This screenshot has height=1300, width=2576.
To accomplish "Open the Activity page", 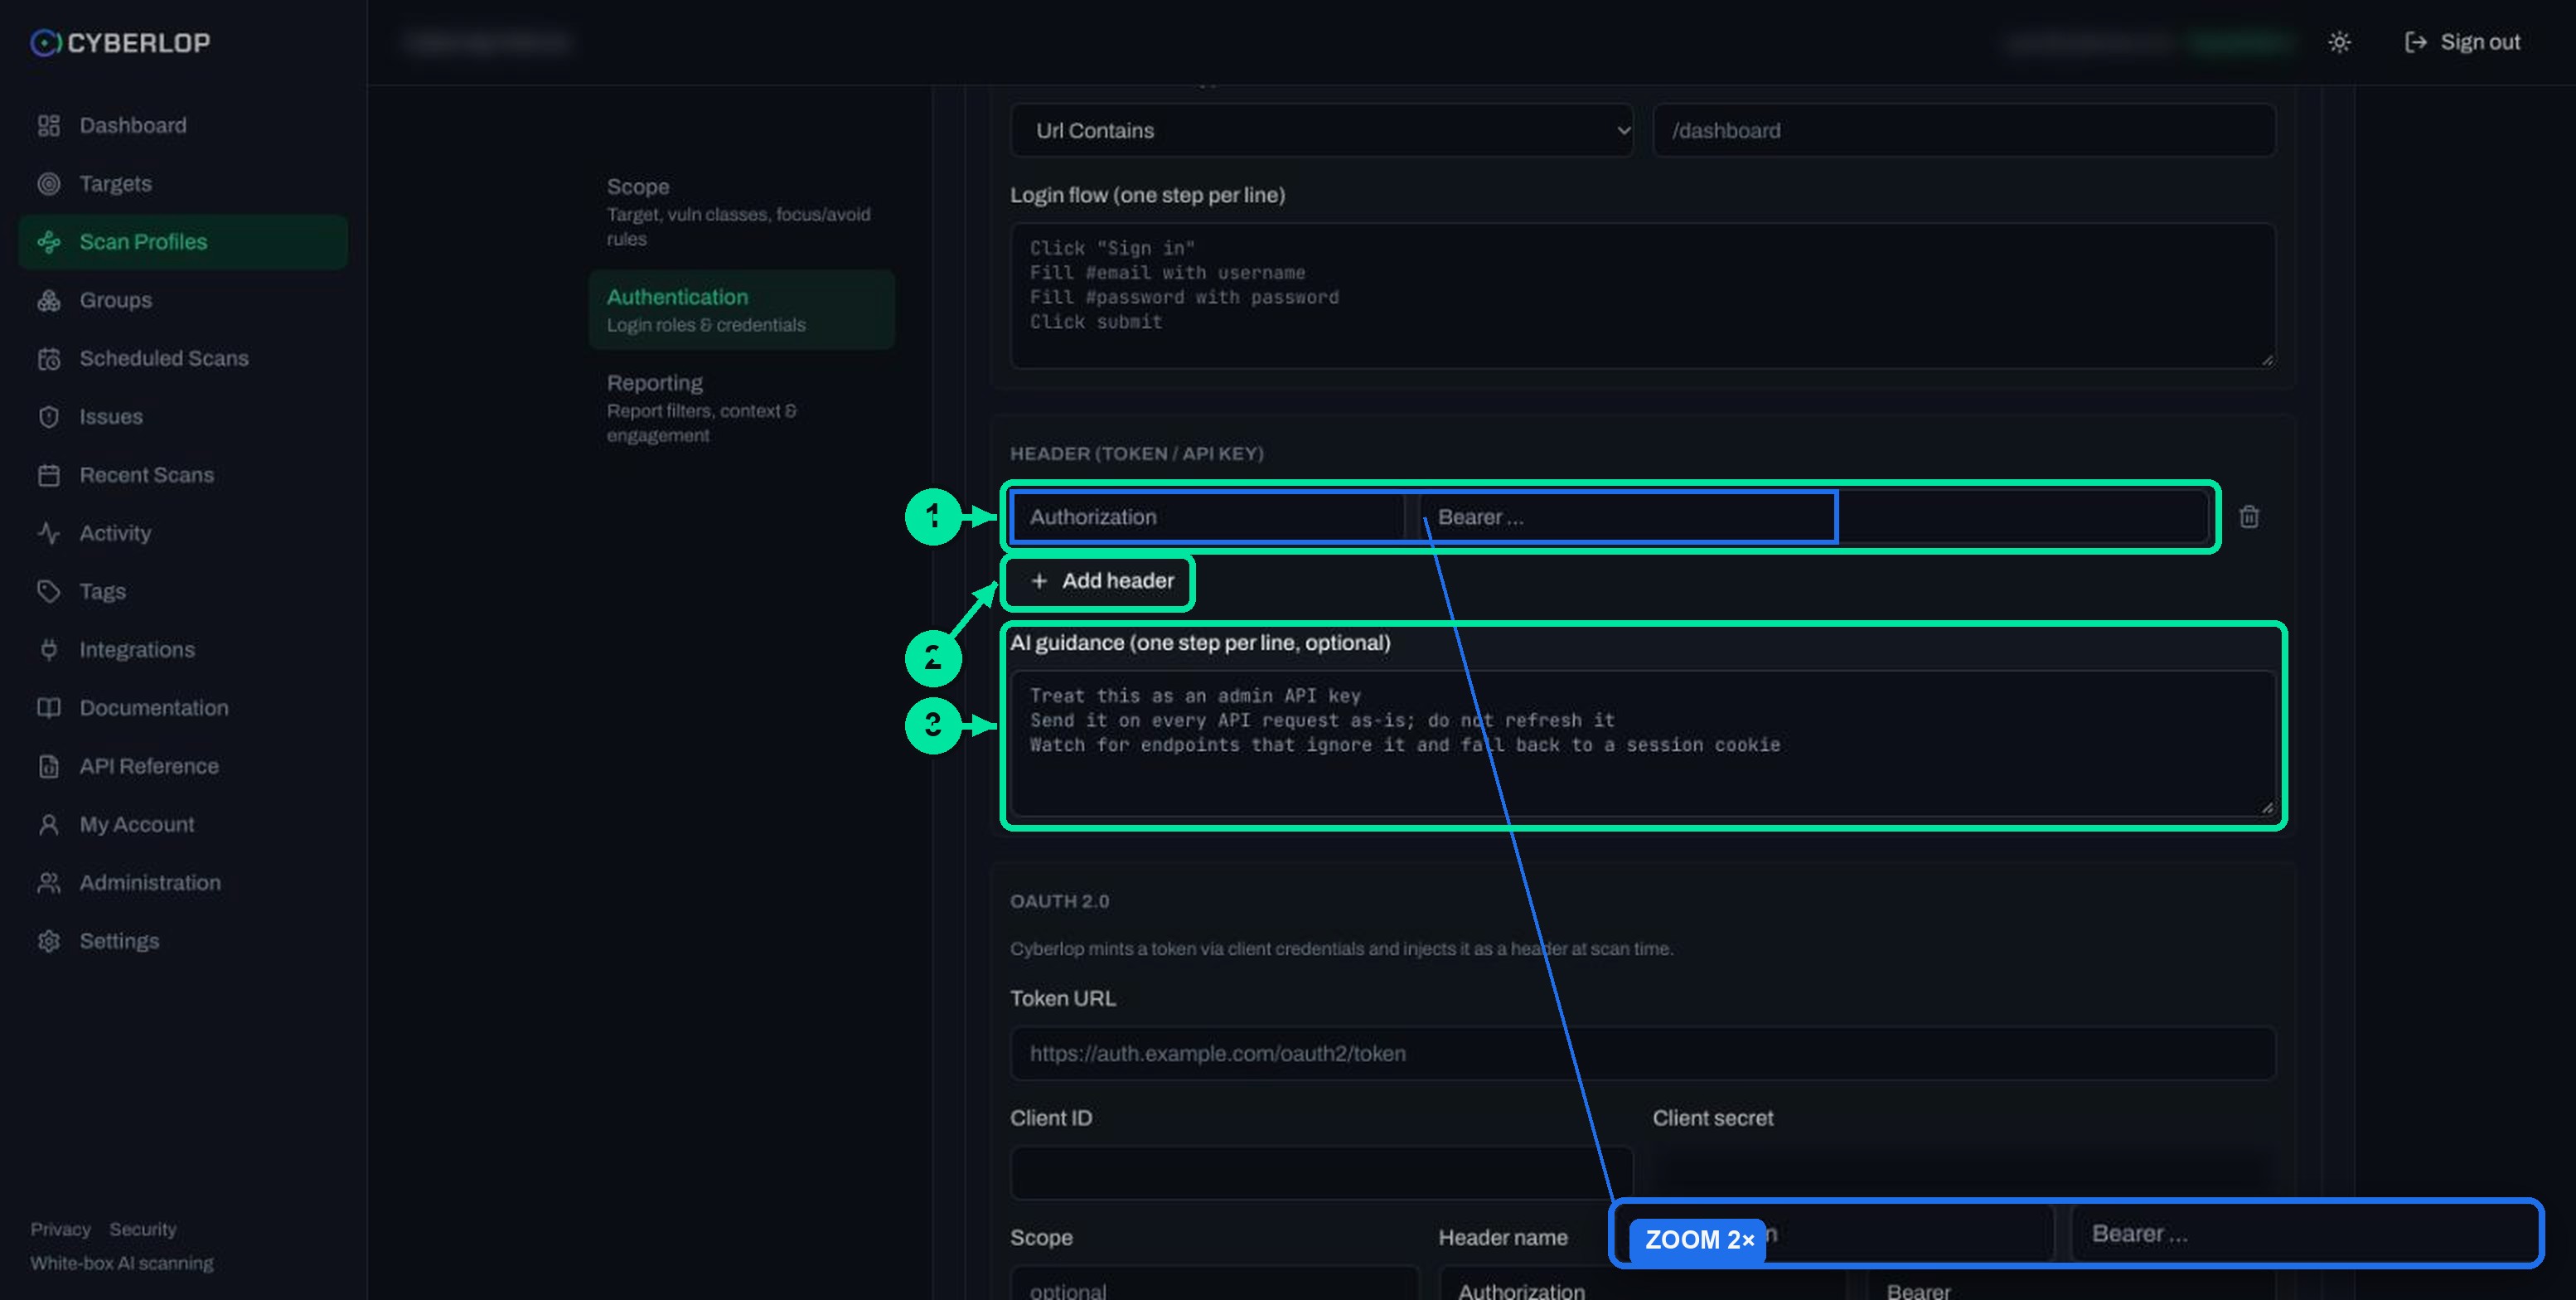I will pyautogui.click(x=183, y=533).
